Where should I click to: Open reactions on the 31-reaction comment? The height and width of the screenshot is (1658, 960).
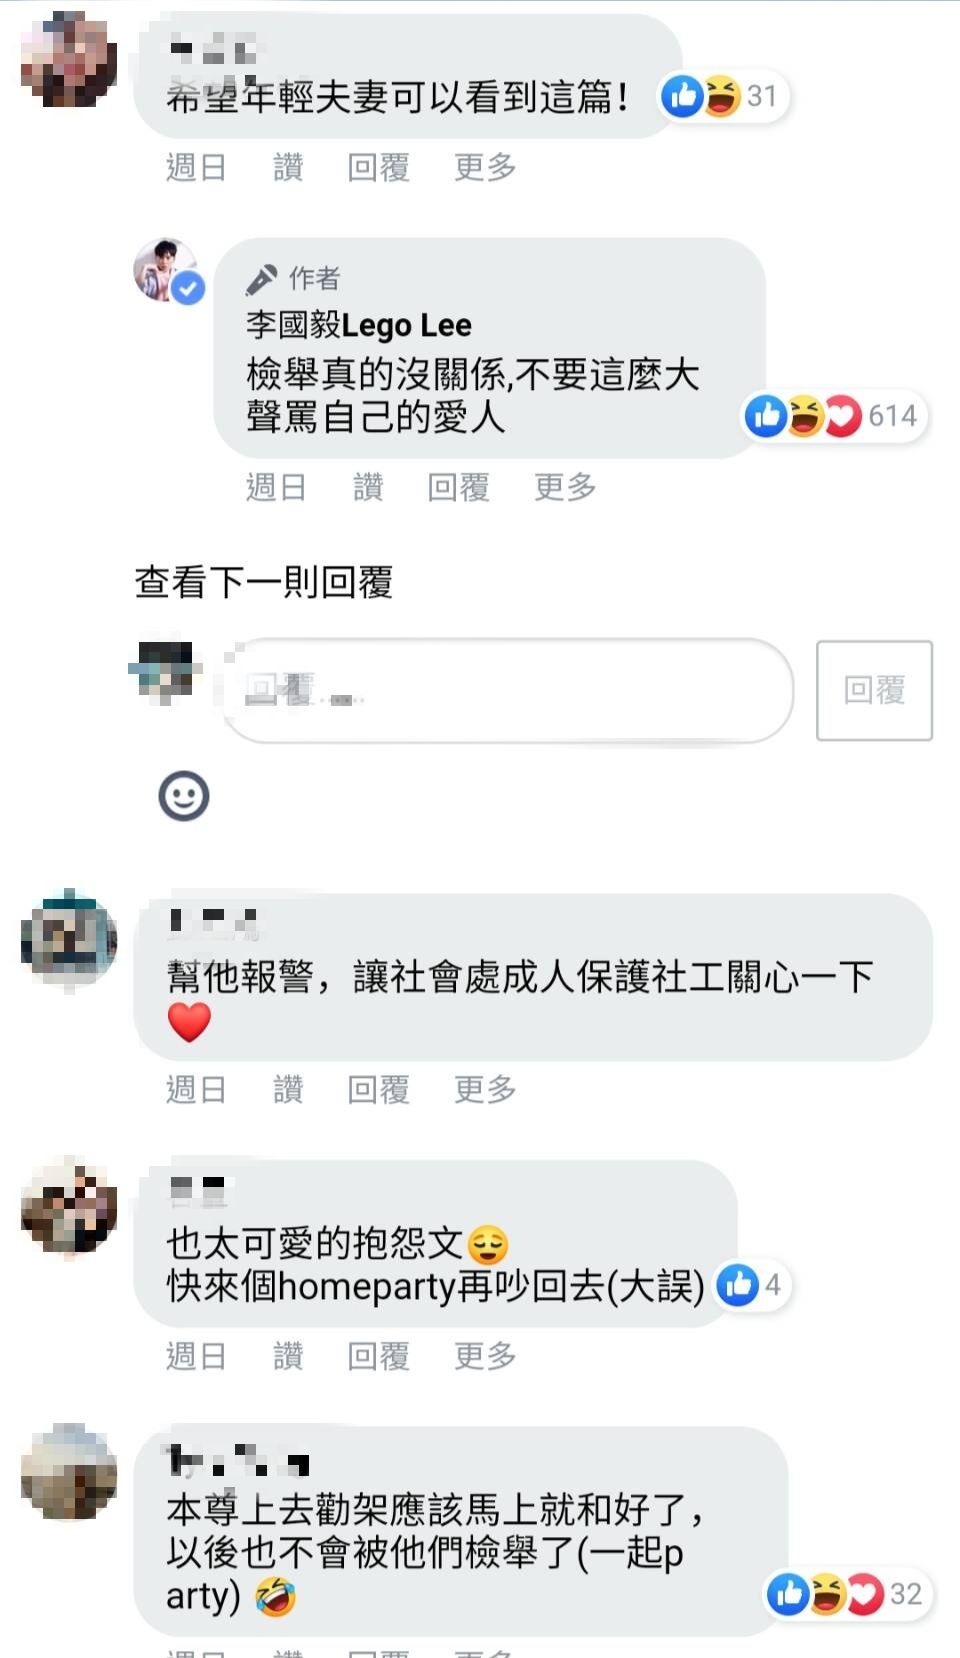coord(723,96)
